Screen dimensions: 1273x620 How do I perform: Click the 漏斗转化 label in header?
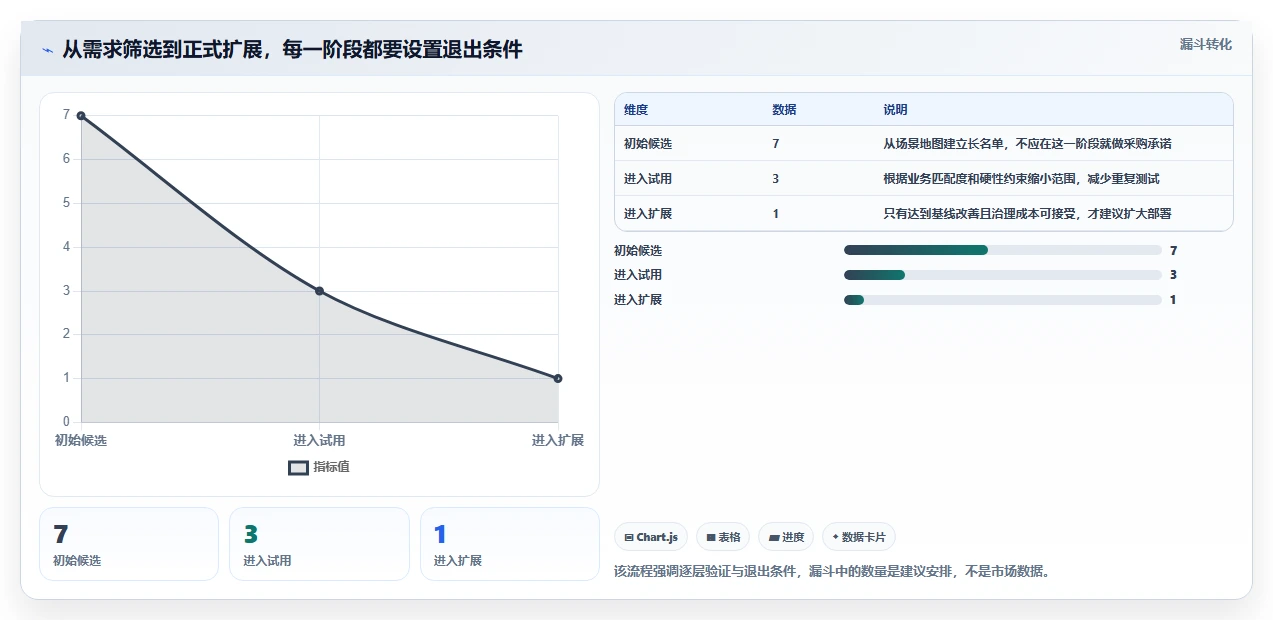pos(1205,45)
